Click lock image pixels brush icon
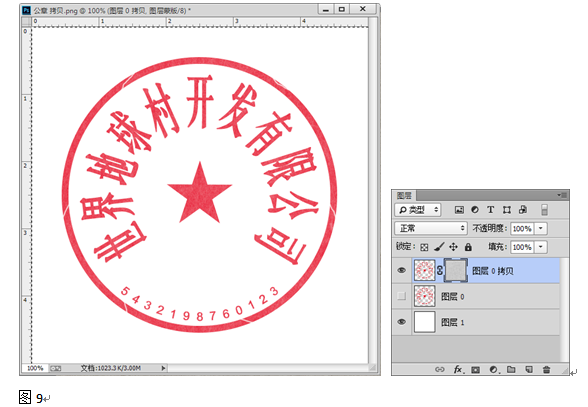This screenshot has height=407, width=588. point(439,247)
